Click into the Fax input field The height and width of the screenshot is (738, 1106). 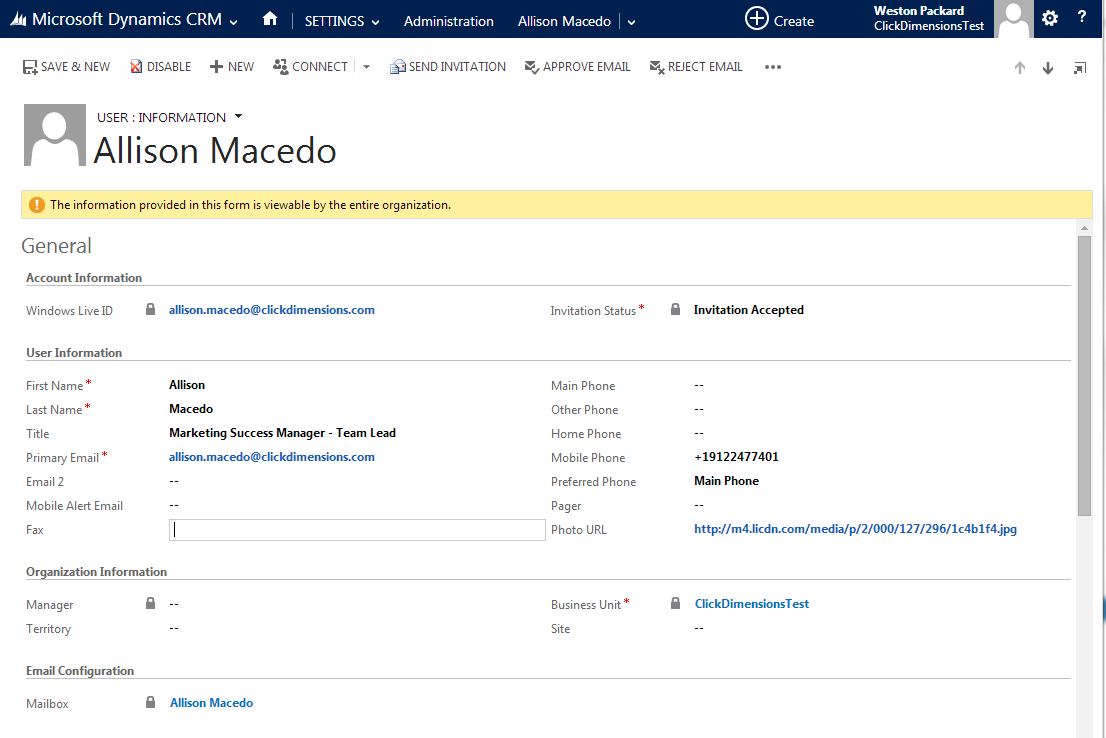pos(356,530)
